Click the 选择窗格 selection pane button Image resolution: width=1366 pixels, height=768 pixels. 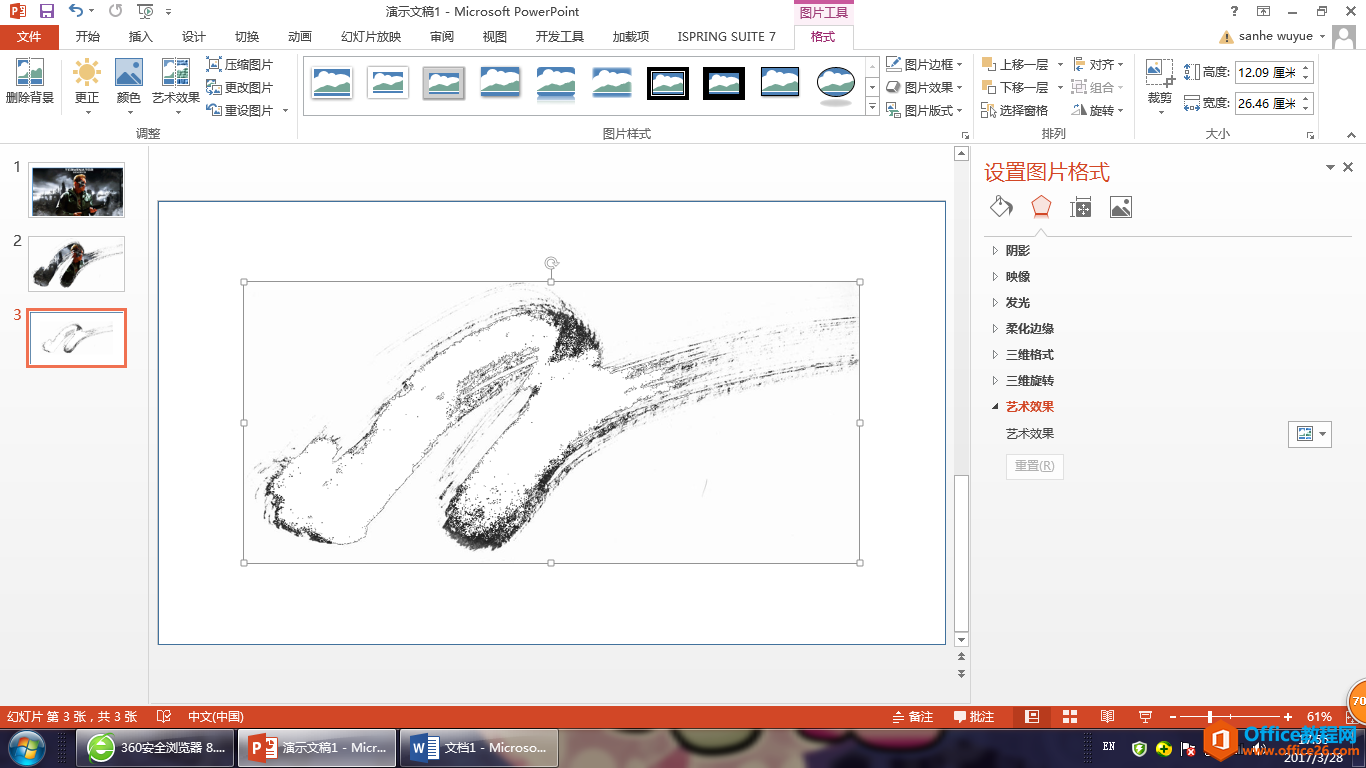click(x=1016, y=110)
